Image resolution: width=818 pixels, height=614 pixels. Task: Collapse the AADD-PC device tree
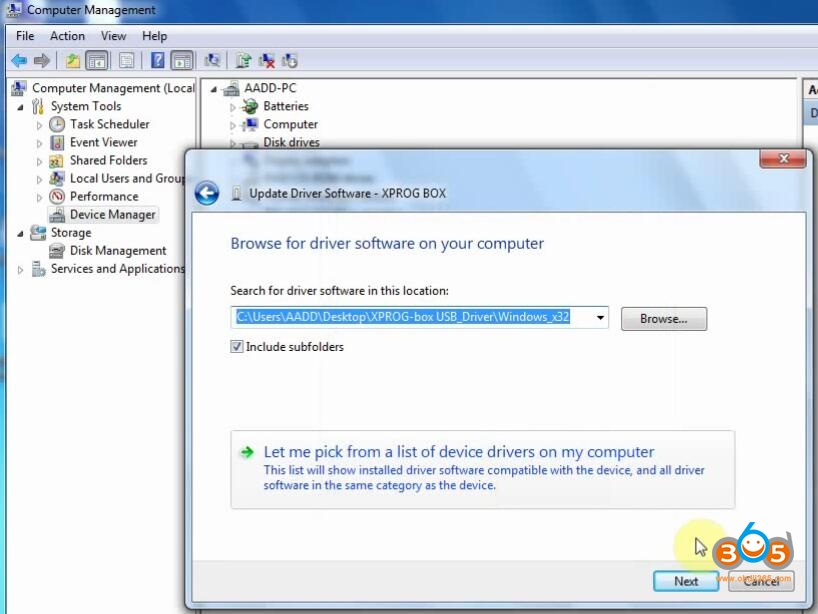coord(213,90)
